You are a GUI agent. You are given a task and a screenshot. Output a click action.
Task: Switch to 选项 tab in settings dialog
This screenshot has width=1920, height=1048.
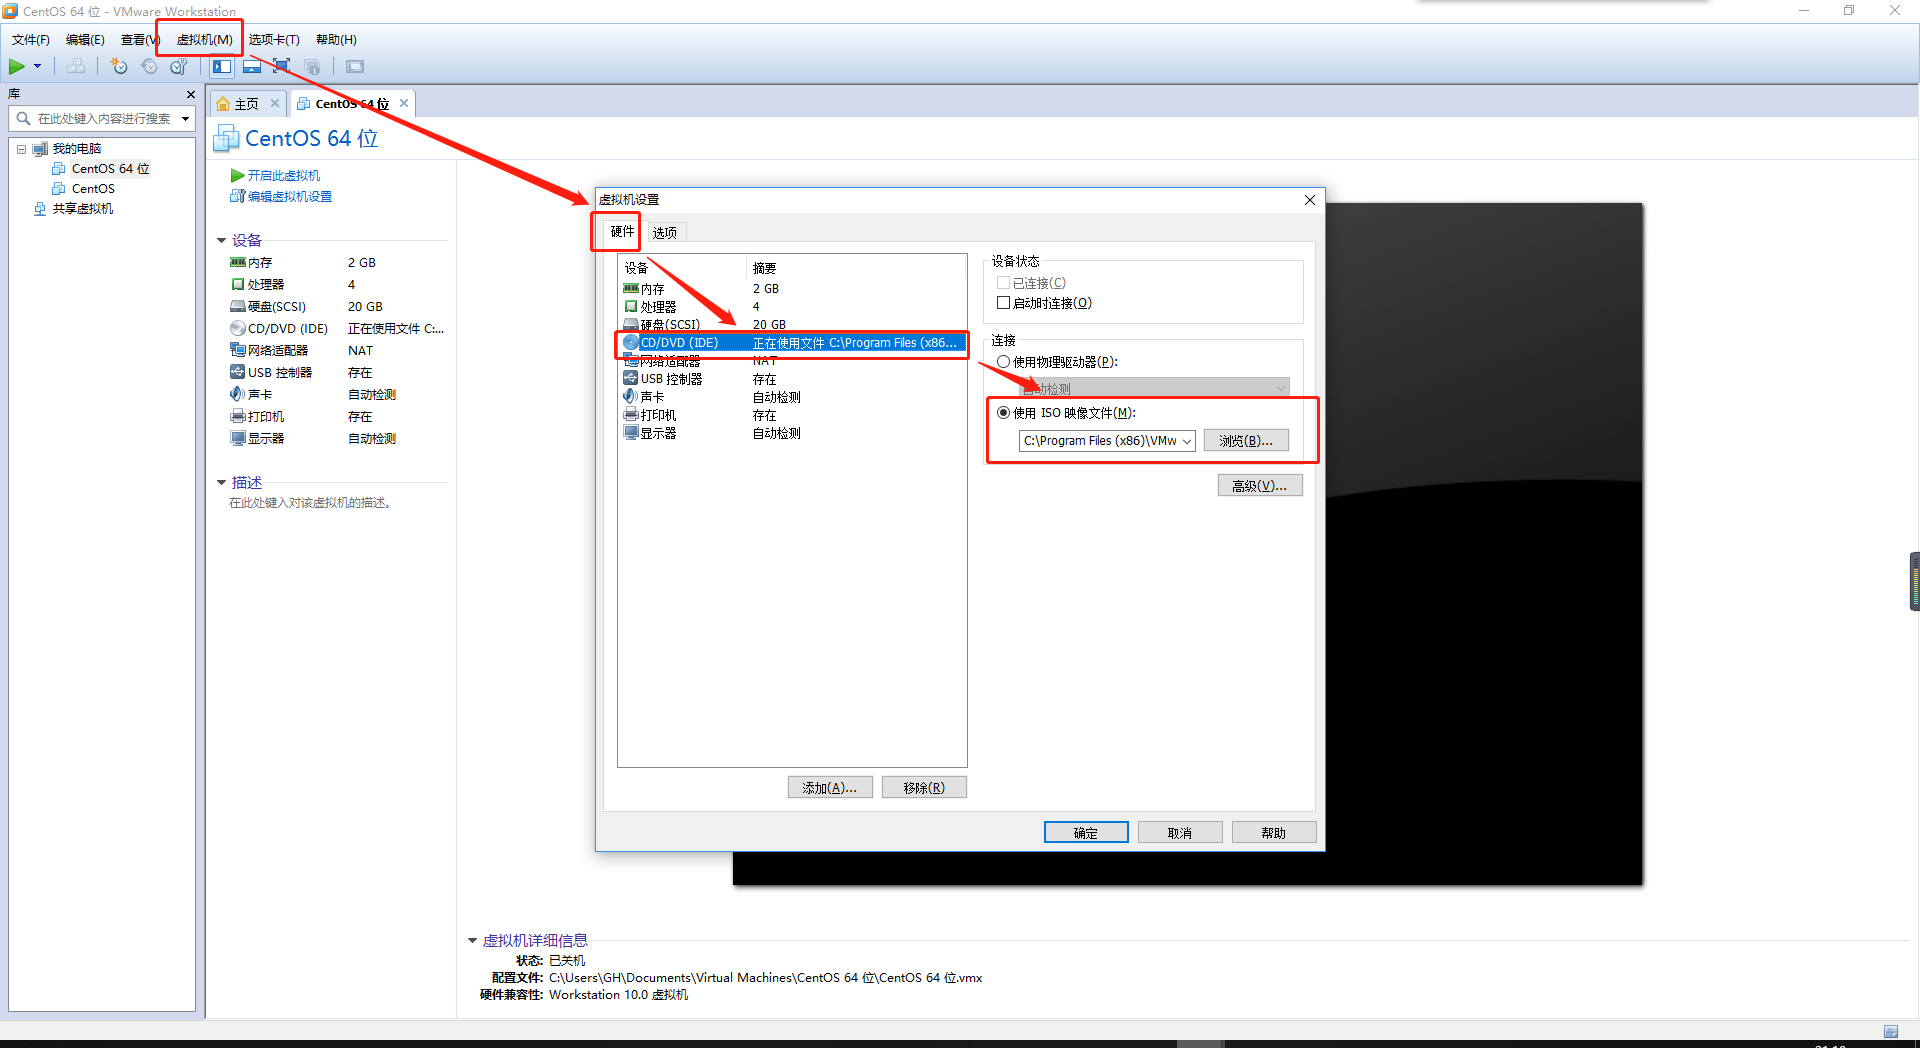point(665,233)
